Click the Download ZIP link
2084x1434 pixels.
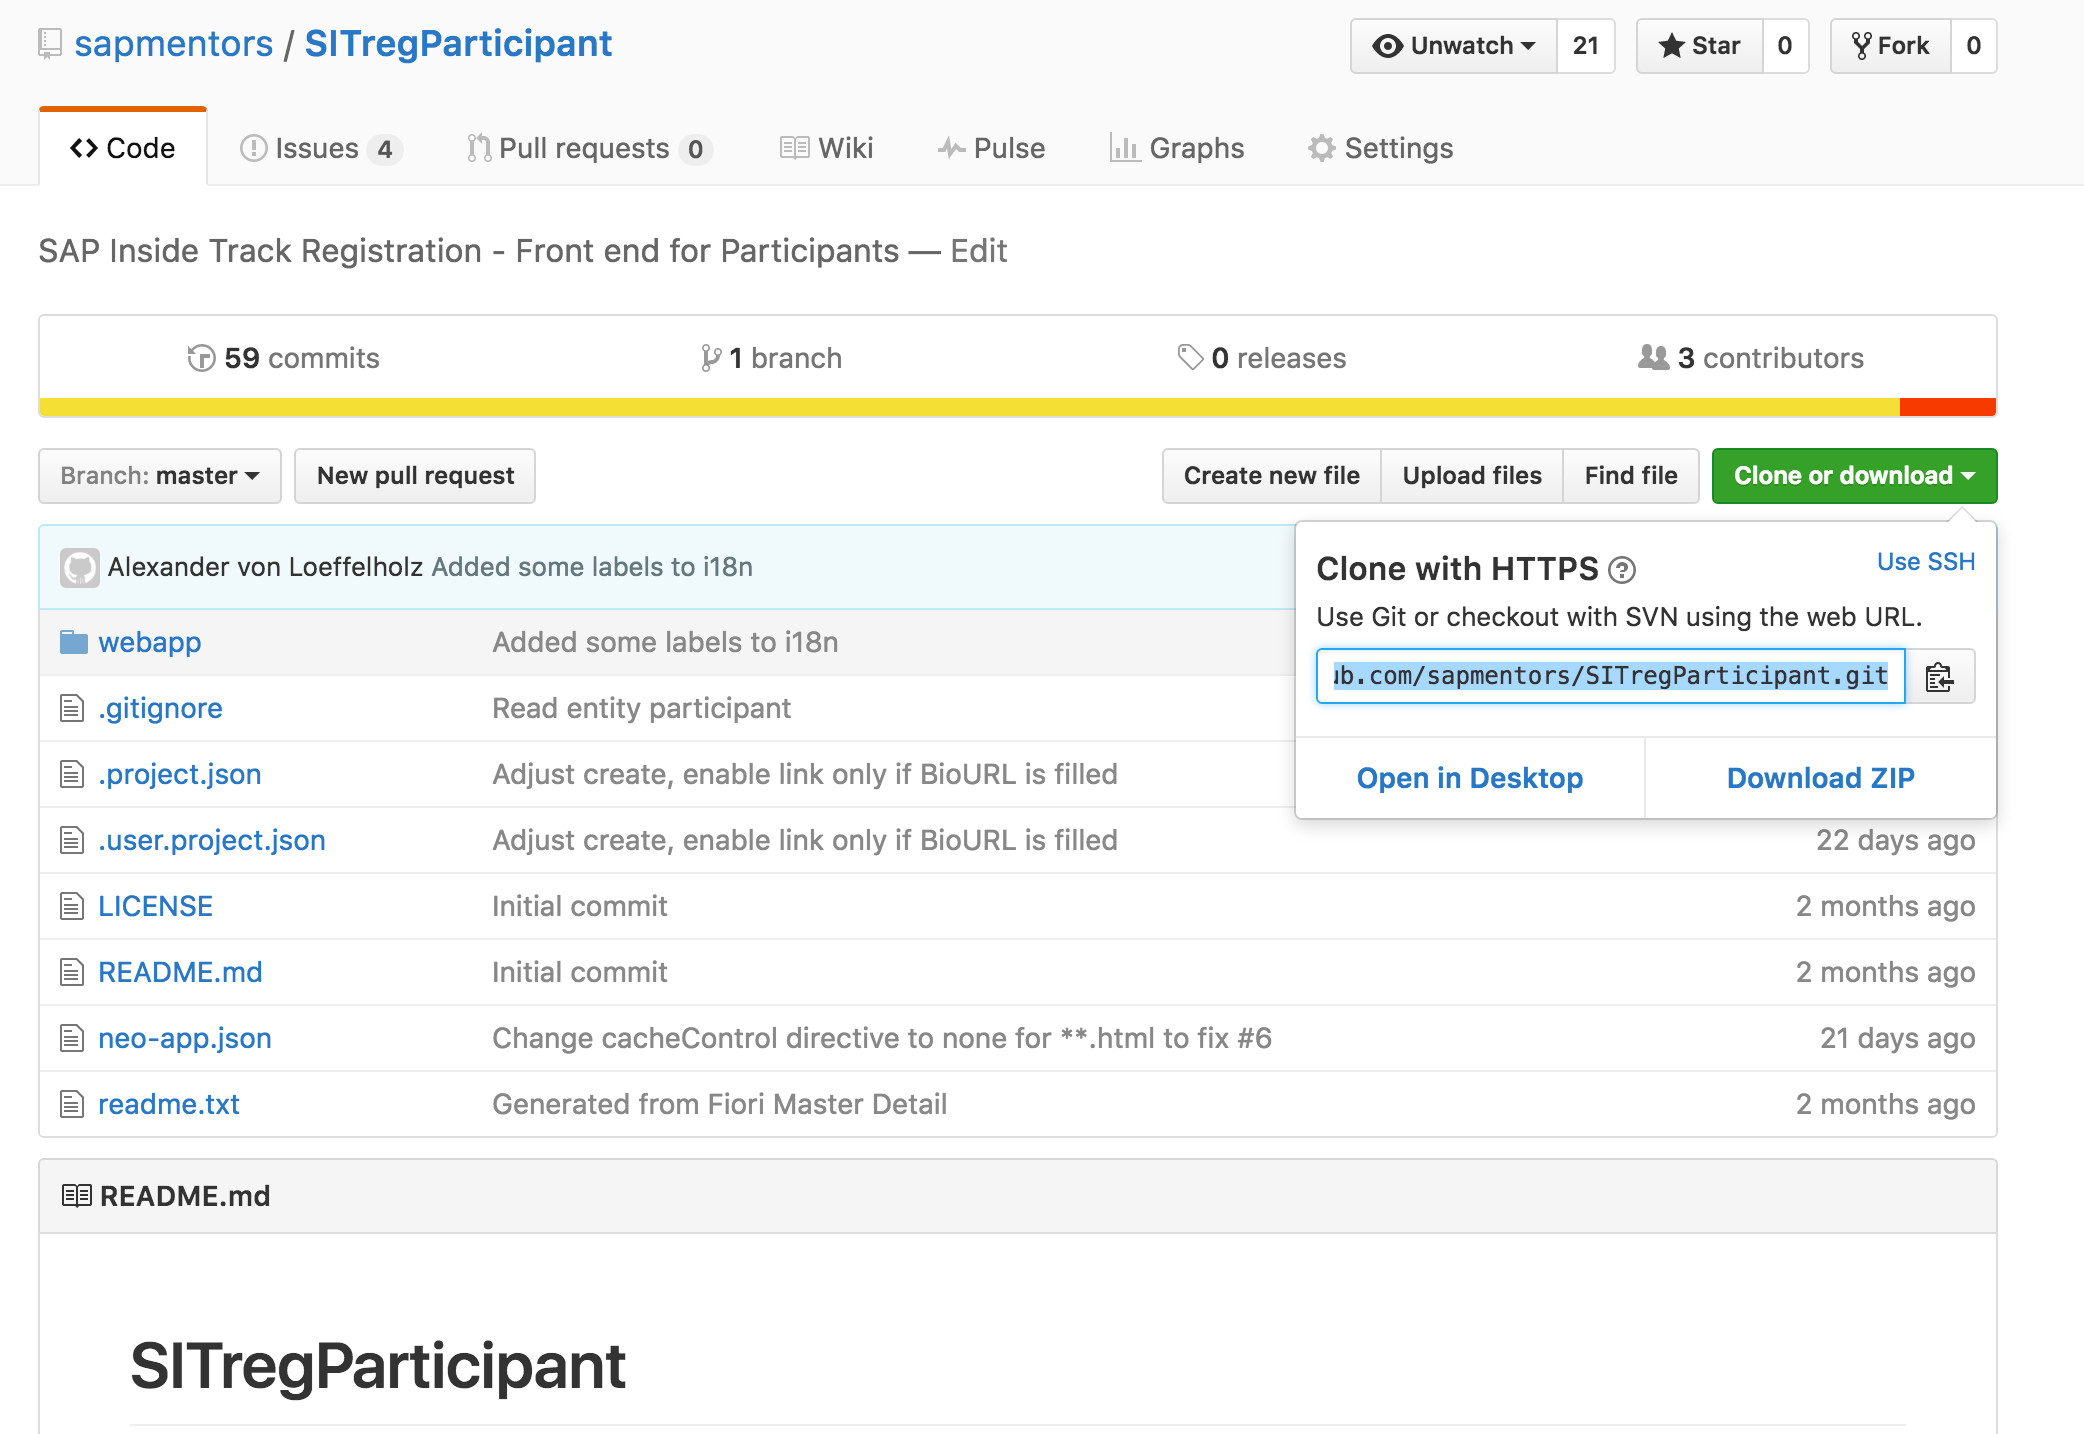click(x=1820, y=778)
